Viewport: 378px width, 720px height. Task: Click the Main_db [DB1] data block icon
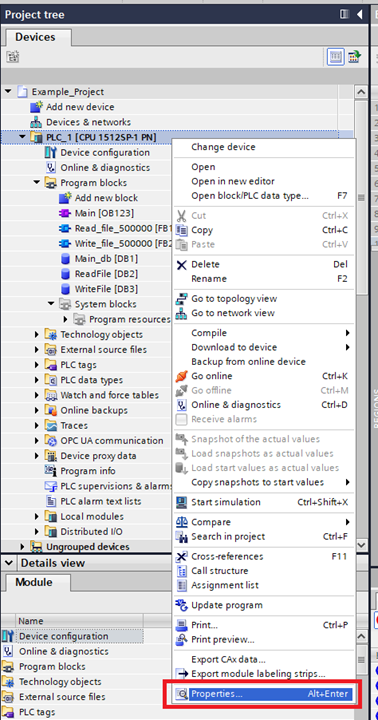click(x=65, y=259)
